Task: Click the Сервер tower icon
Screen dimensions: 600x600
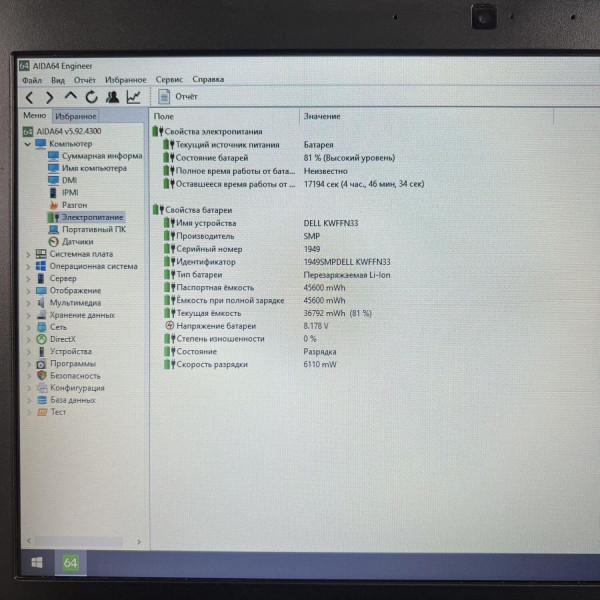Action: 41,279
